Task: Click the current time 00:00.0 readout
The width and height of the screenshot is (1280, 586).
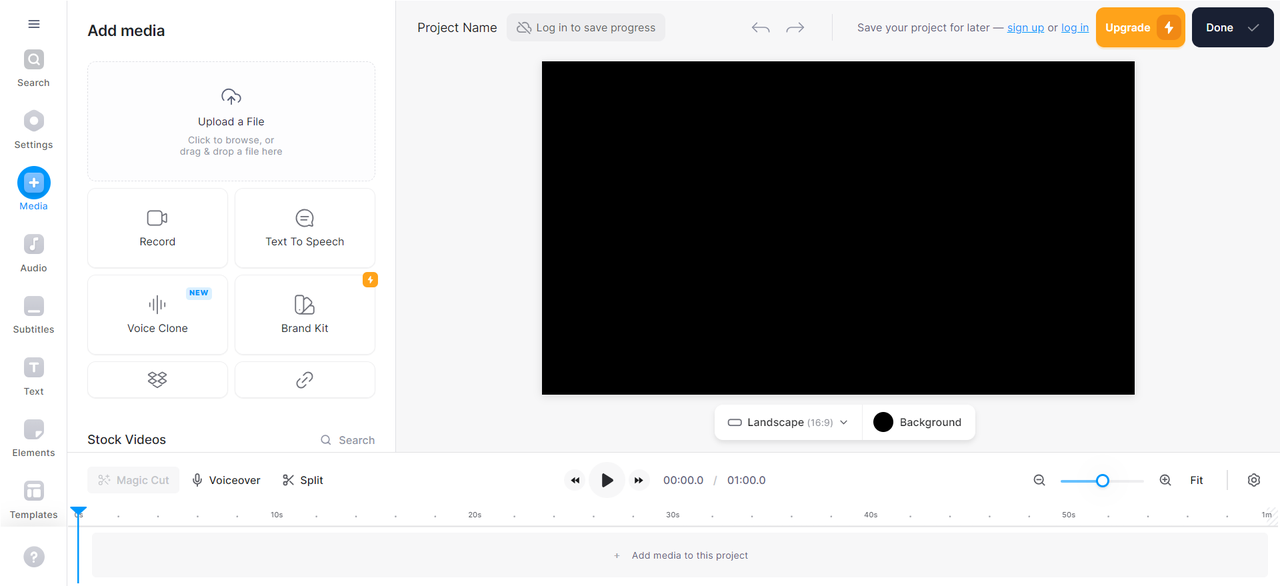Action: (683, 481)
